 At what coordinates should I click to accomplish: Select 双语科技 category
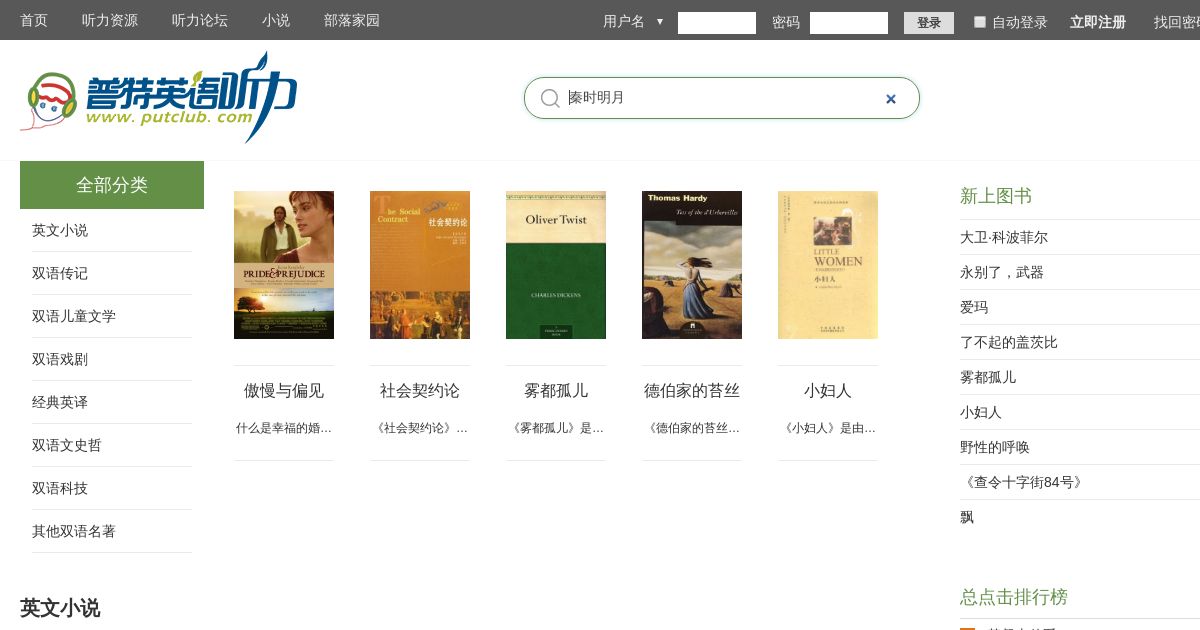[x=60, y=488]
